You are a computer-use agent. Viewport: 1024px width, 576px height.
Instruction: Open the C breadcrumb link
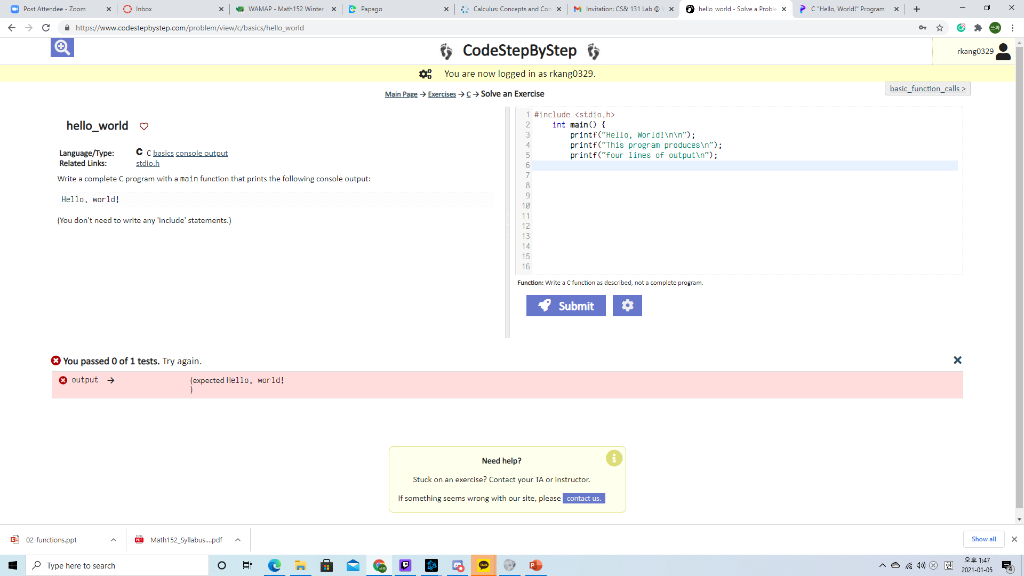coord(468,94)
